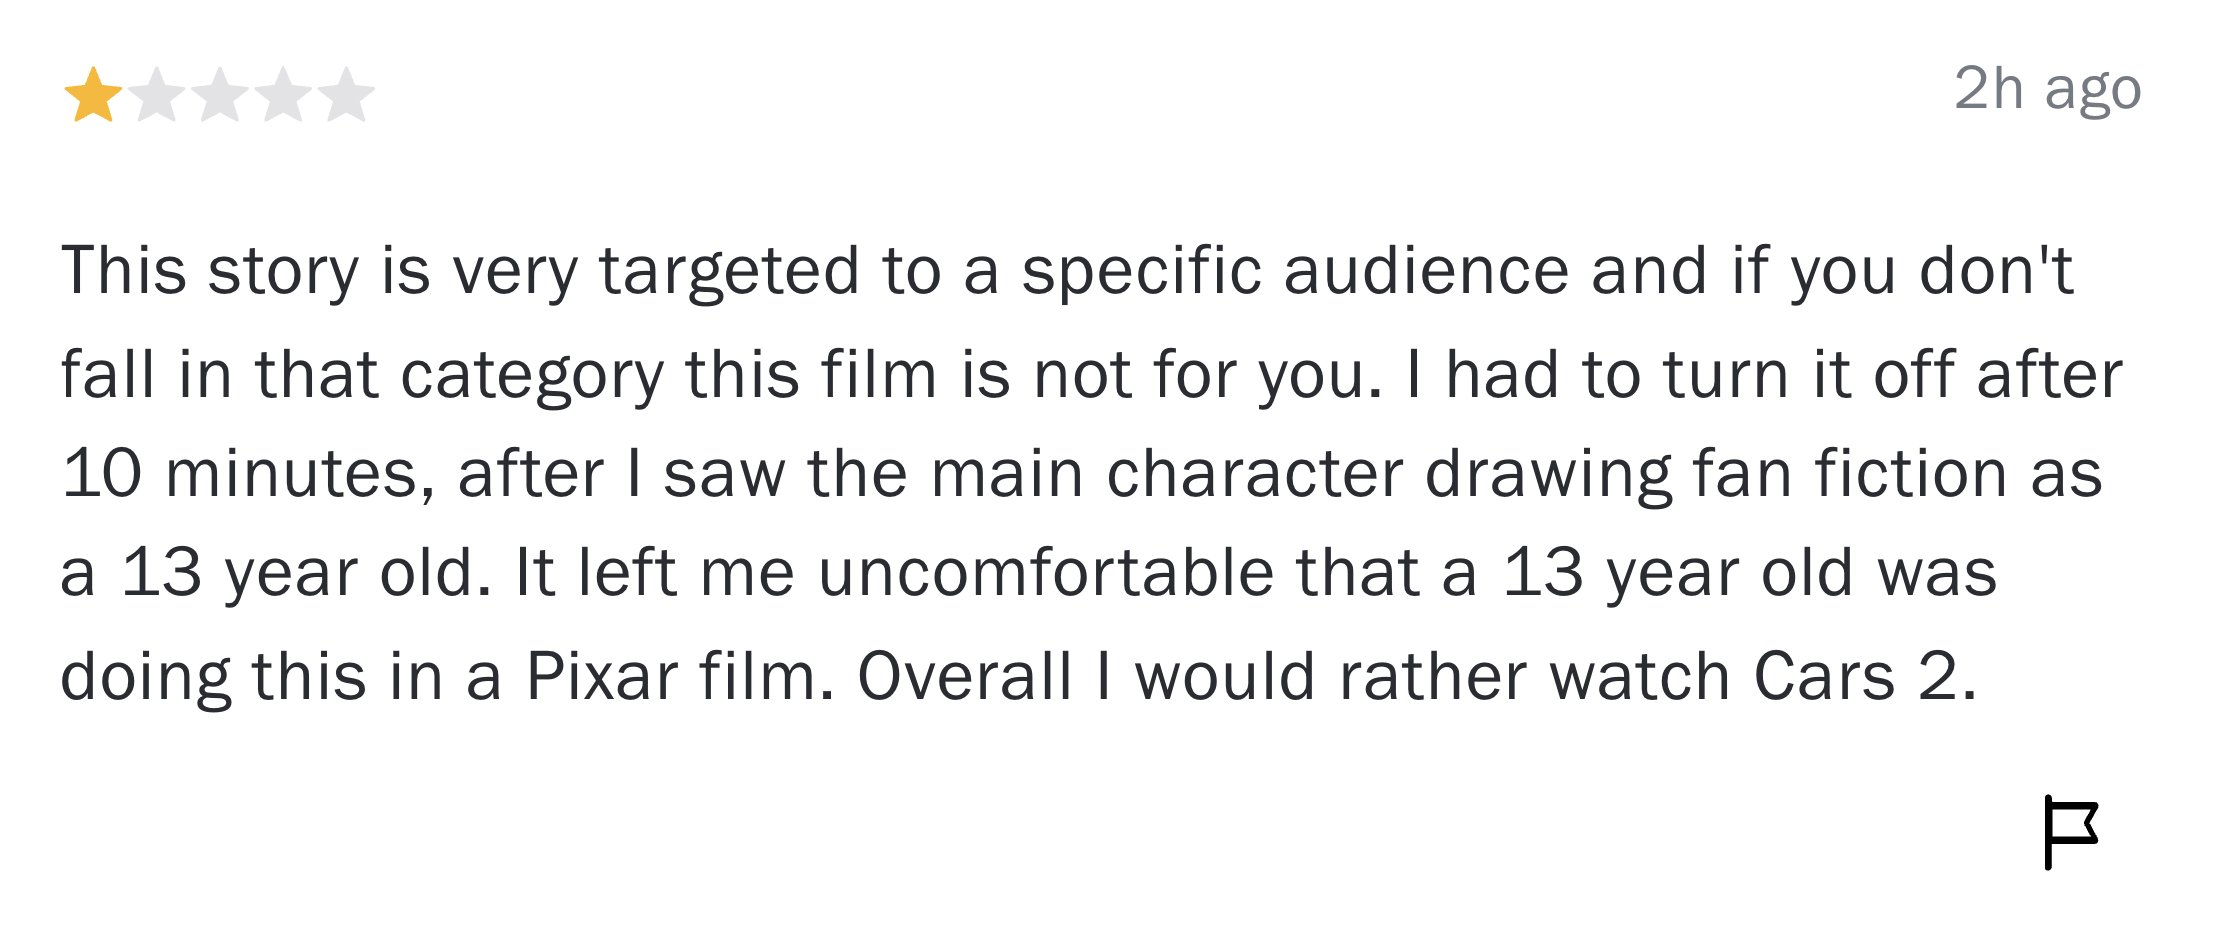The width and height of the screenshot is (2222, 940).
Task: Flag this review with the flag icon
Action: pos(2071,833)
